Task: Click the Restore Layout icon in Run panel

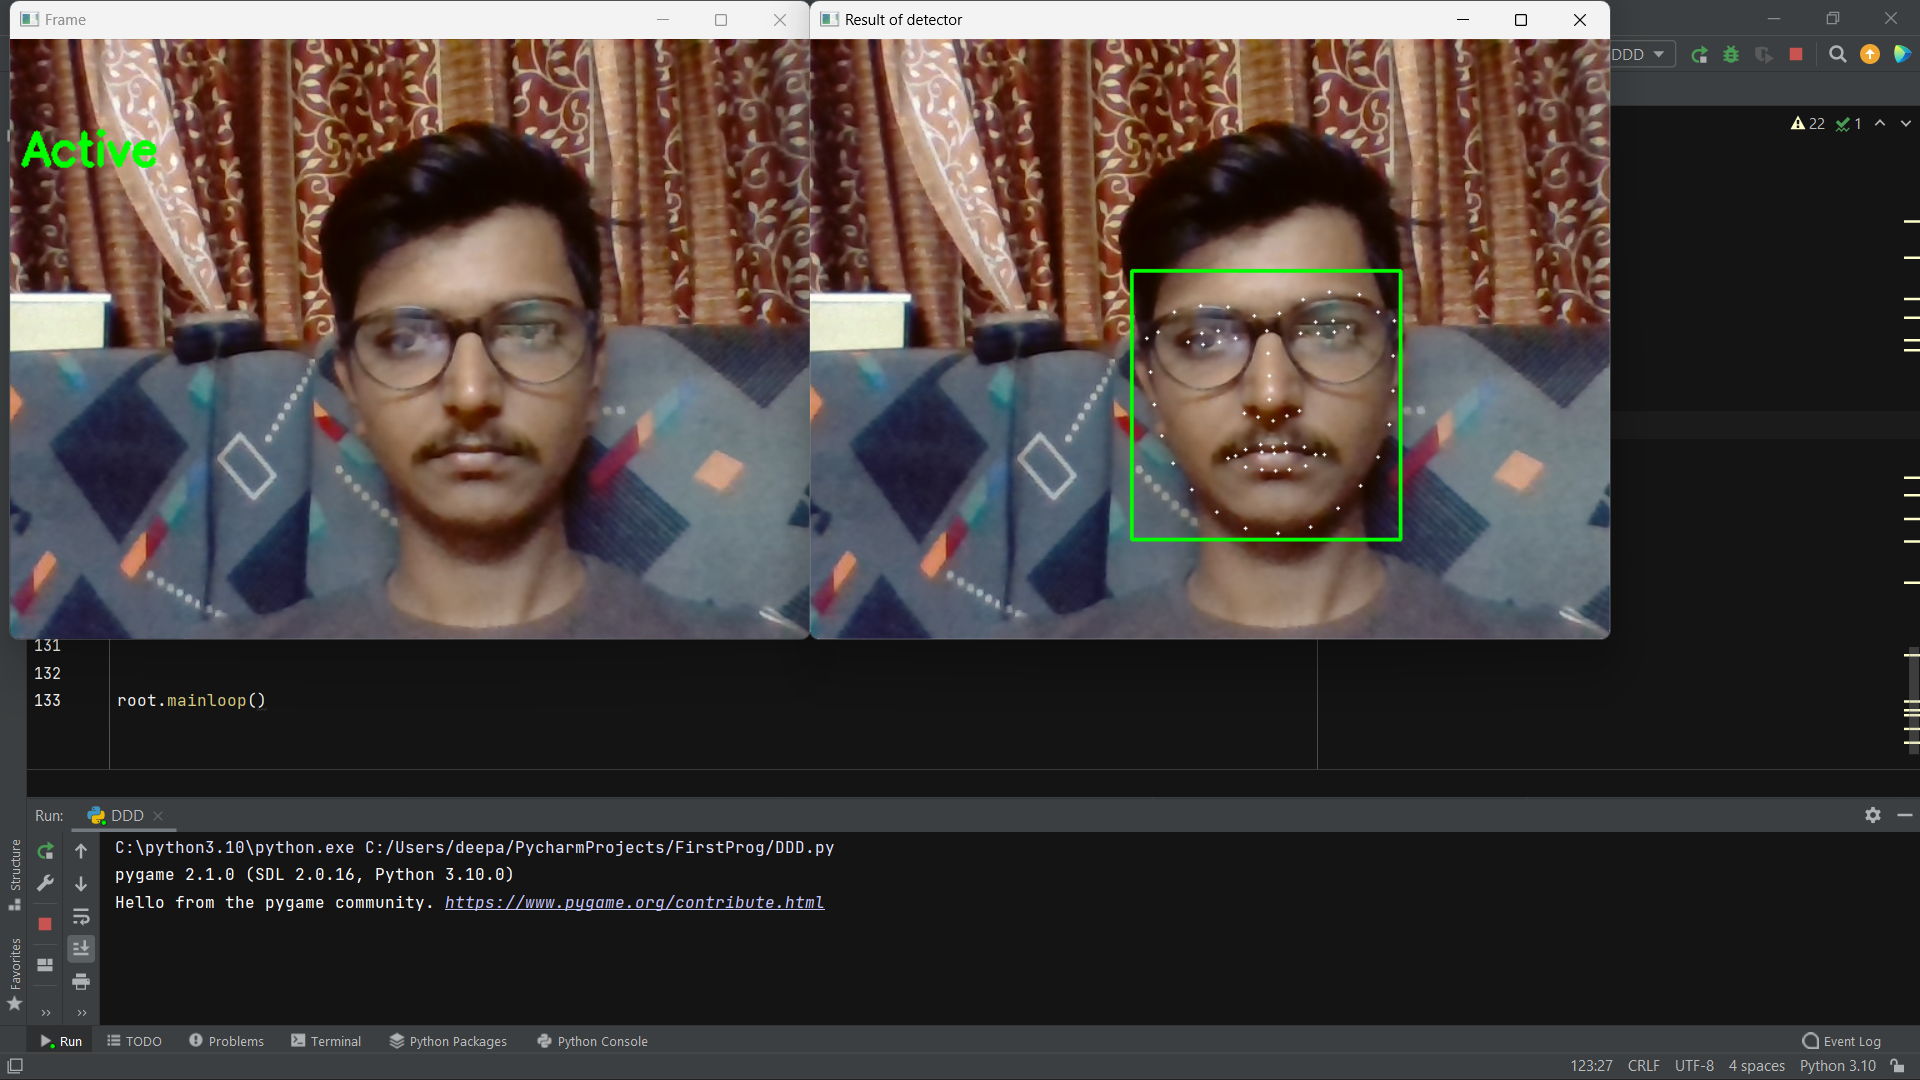Action: click(x=45, y=965)
